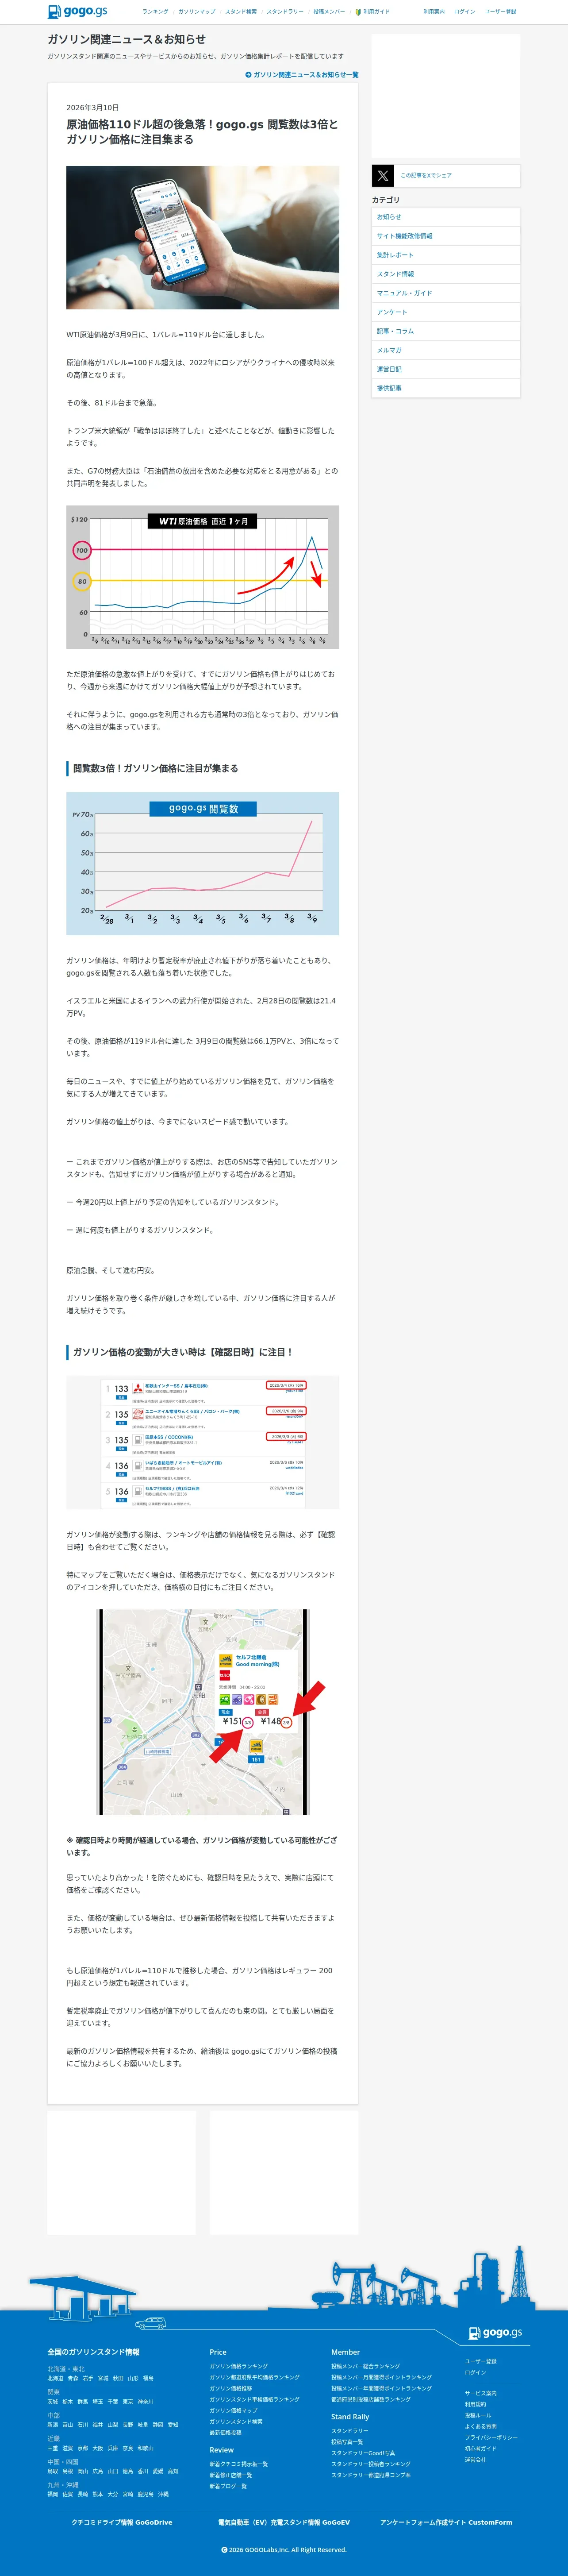Open 電気自動車（EV）充電スタンド情報 GoGoEV link
Image resolution: width=568 pixels, height=2576 pixels.
click(x=284, y=2522)
